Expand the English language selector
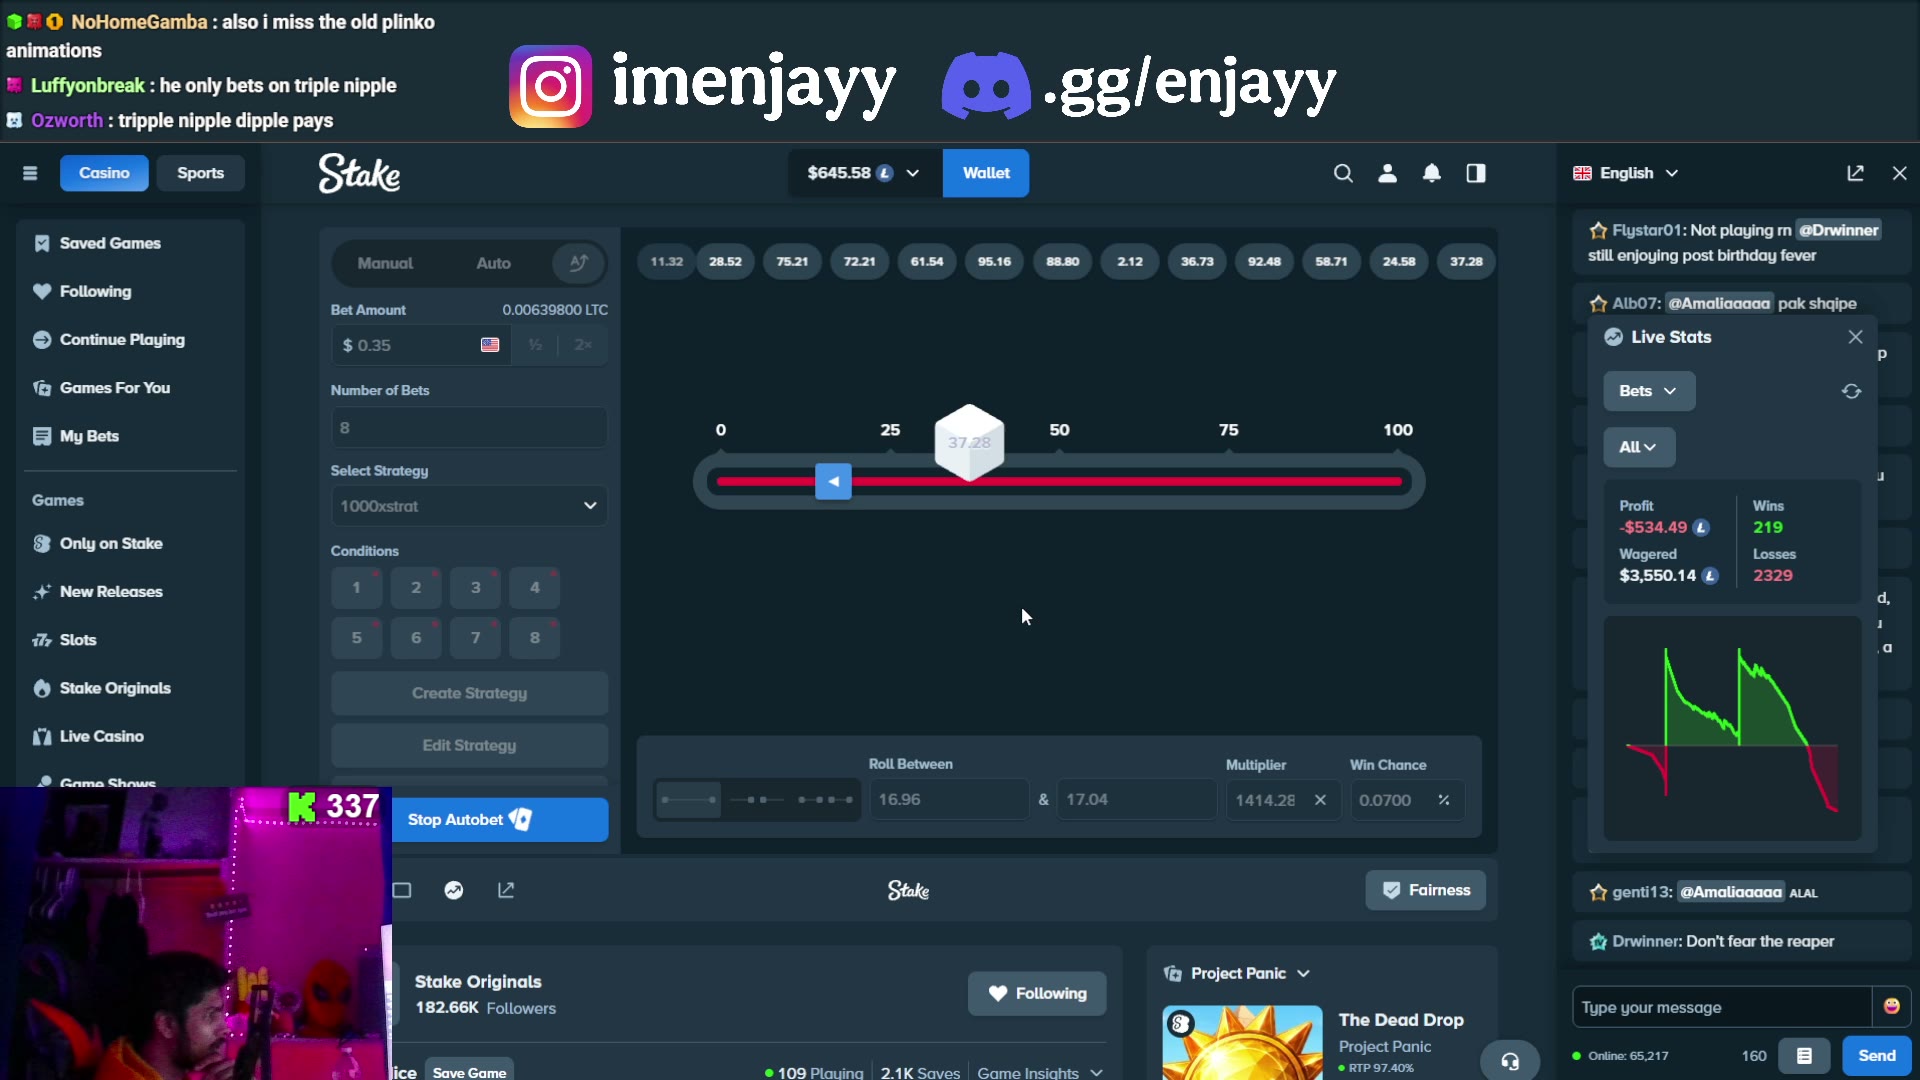The width and height of the screenshot is (1920, 1080). tap(1625, 173)
